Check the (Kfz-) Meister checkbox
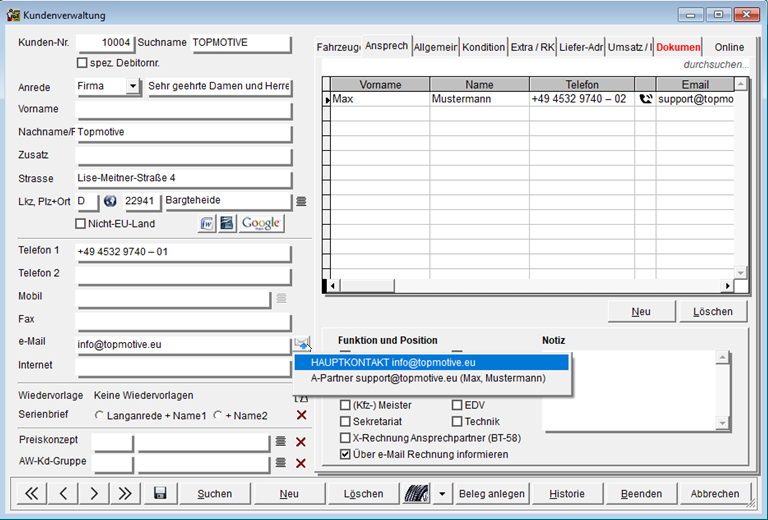768x520 pixels. 345,405
